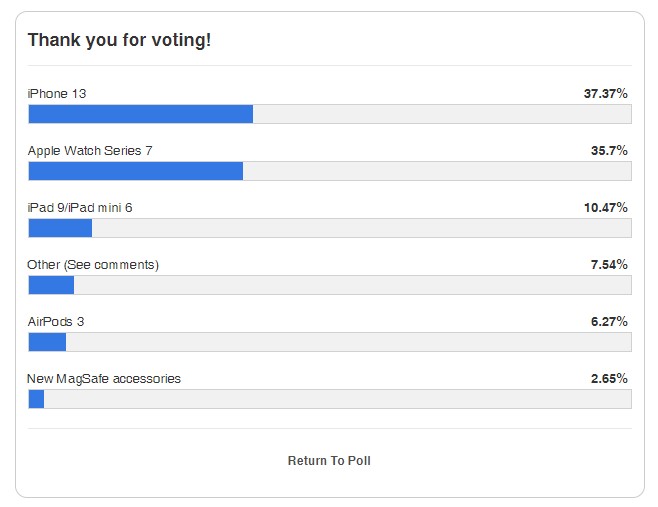The width and height of the screenshot is (658, 507).
Task: Click the New MagSafe accessories bar
Action: coord(330,399)
